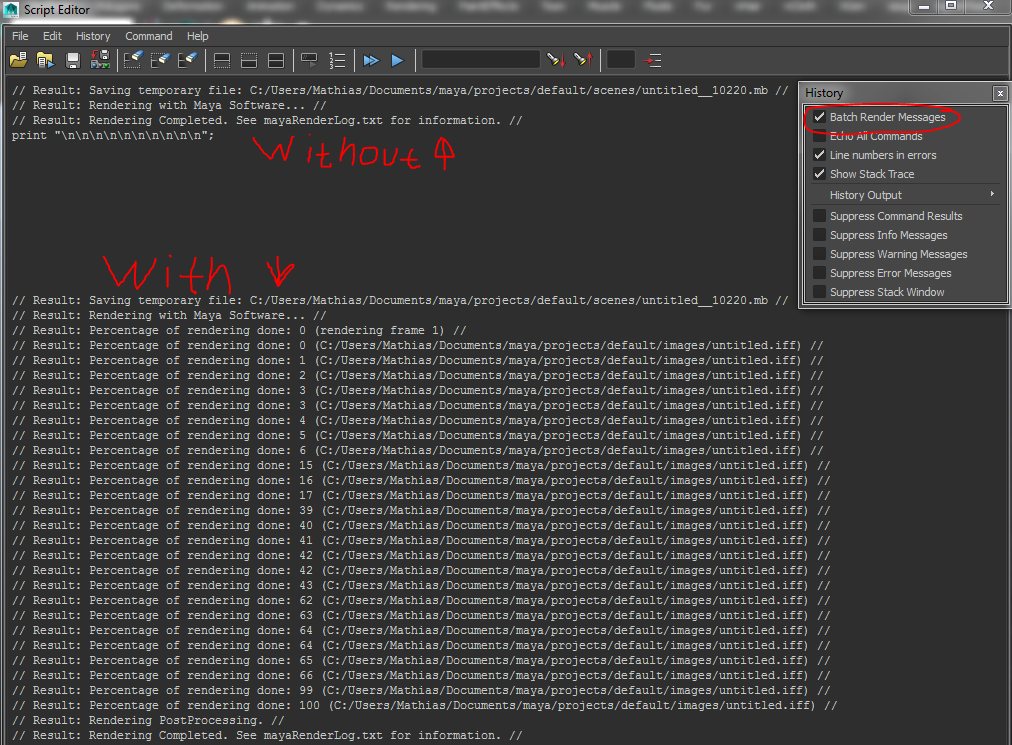Click the Save Script to Shelf icon
This screenshot has height=745, width=1012.
click(x=100, y=61)
